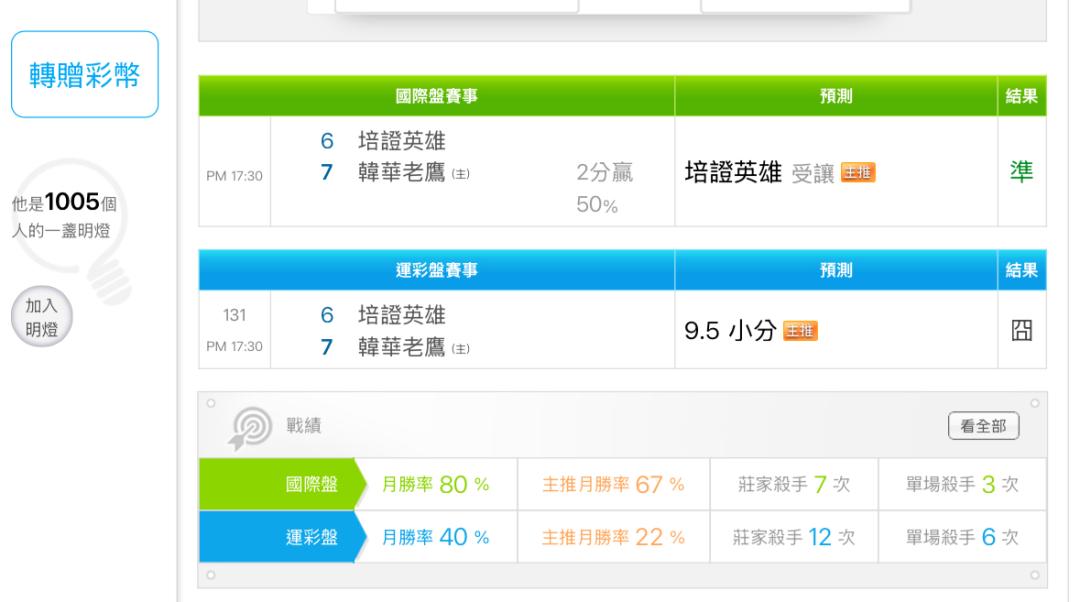The width and height of the screenshot is (1080, 602).
Task: Click 莊家殺手 12 次 stat cell
Action: coord(793,537)
